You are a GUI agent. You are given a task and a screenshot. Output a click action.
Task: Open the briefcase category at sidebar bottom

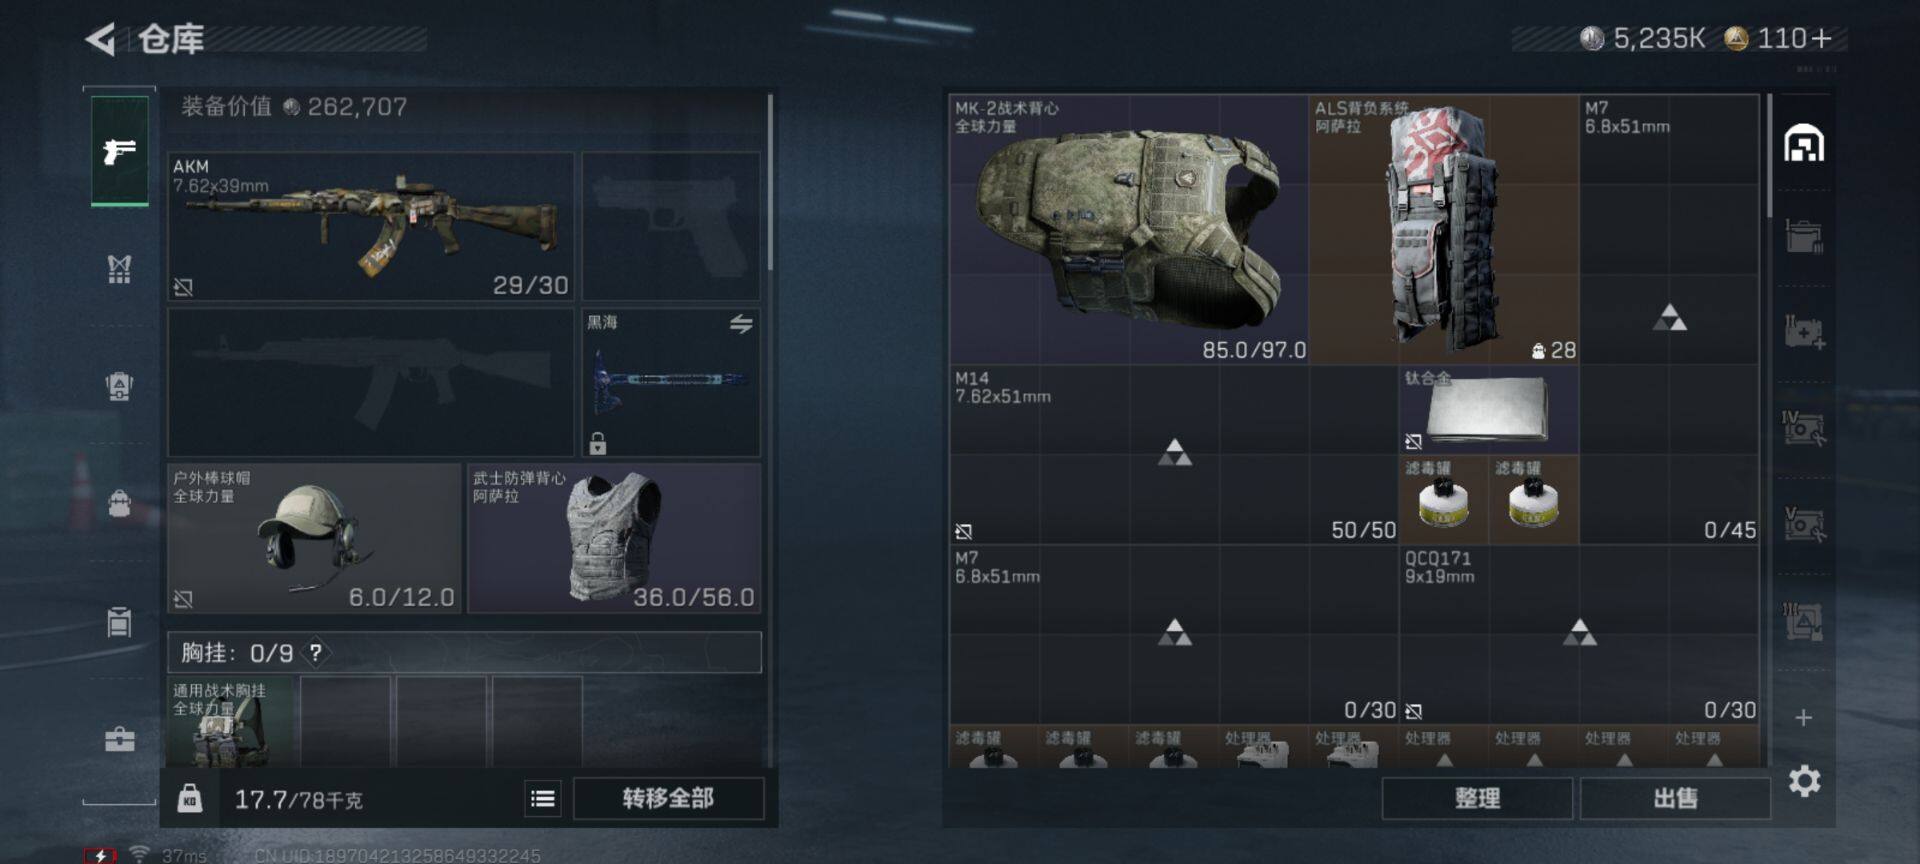pyautogui.click(x=119, y=739)
